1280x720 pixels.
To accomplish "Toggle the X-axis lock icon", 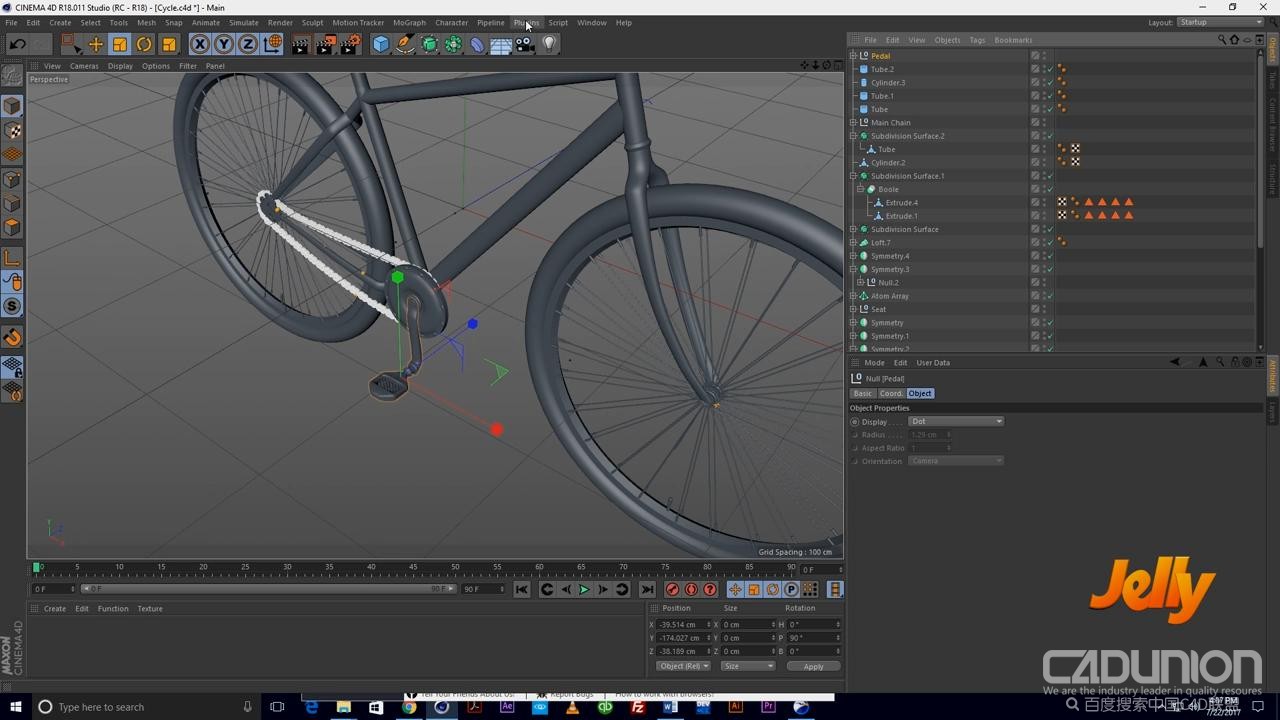I will (200, 44).
